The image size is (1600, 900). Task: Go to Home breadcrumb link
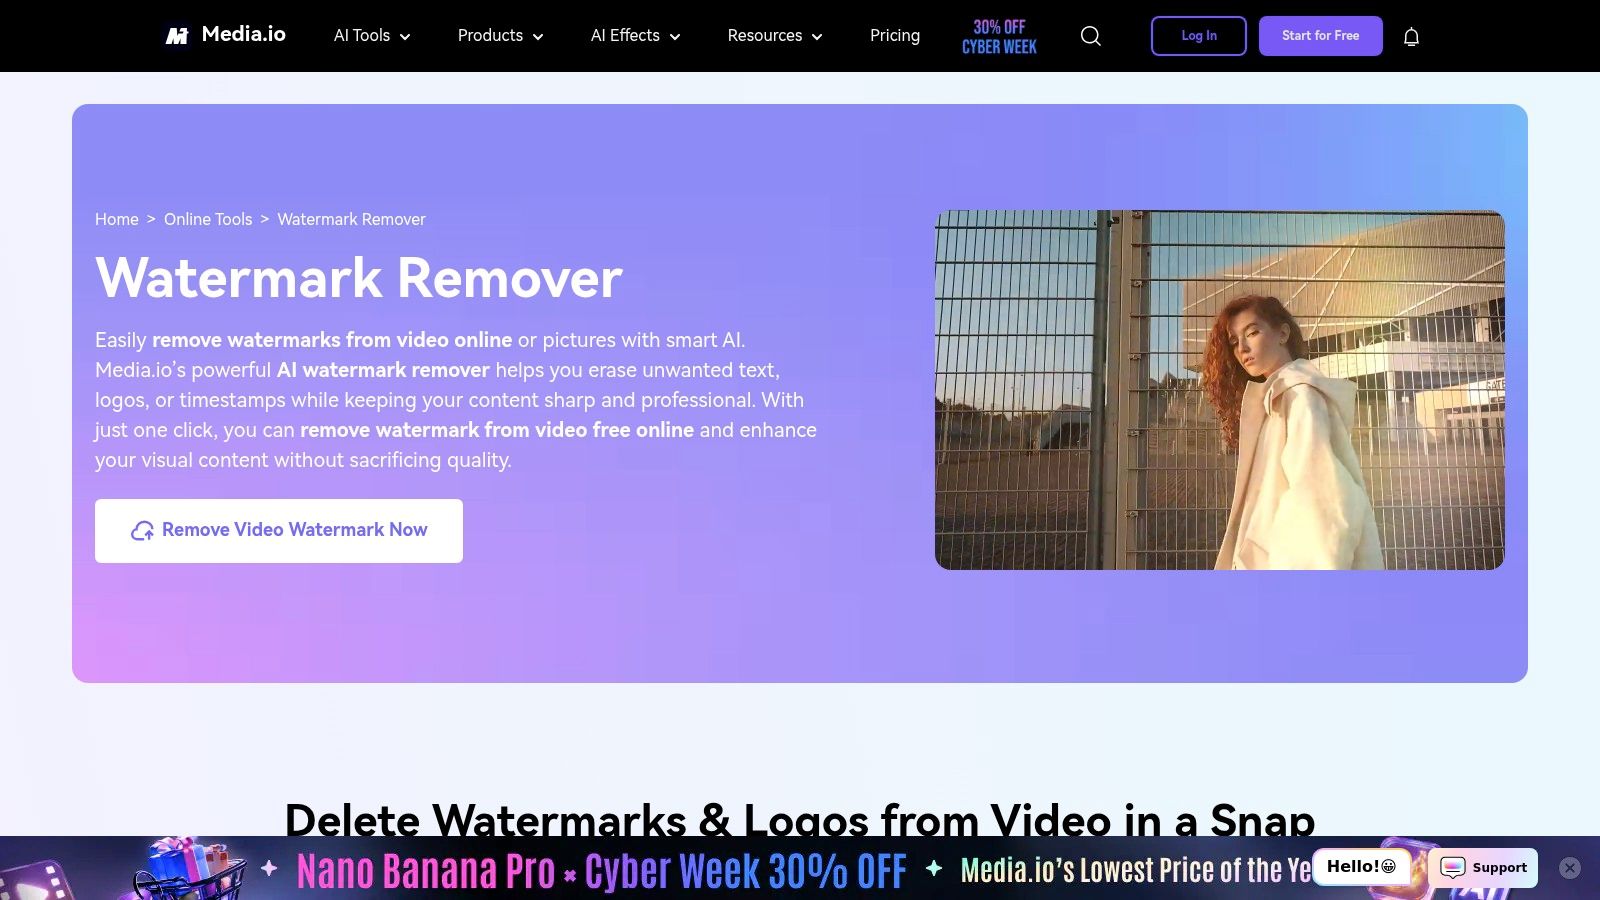click(x=117, y=219)
